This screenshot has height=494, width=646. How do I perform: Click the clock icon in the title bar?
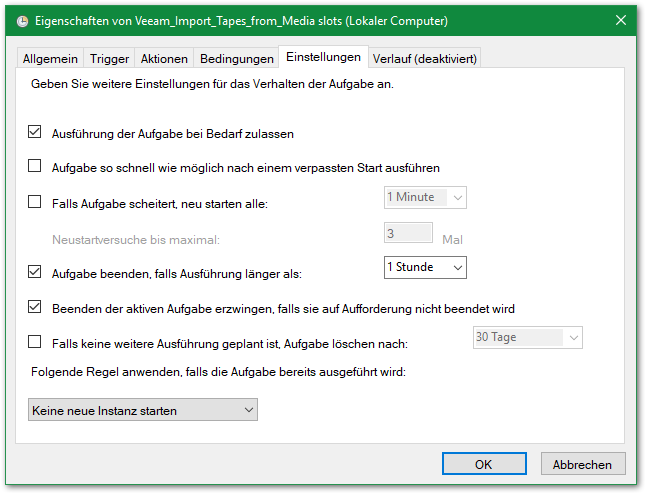click(22, 20)
